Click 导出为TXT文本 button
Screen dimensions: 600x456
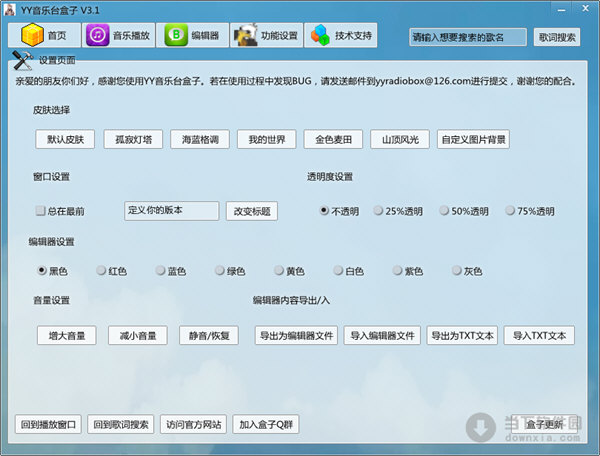coord(462,335)
